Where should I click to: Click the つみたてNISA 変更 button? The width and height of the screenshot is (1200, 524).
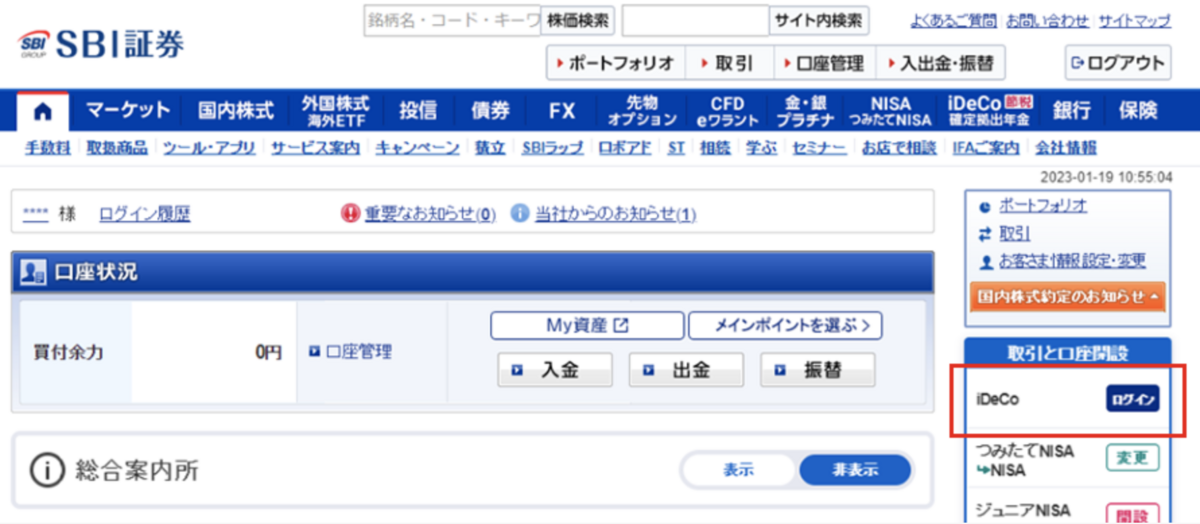1133,457
